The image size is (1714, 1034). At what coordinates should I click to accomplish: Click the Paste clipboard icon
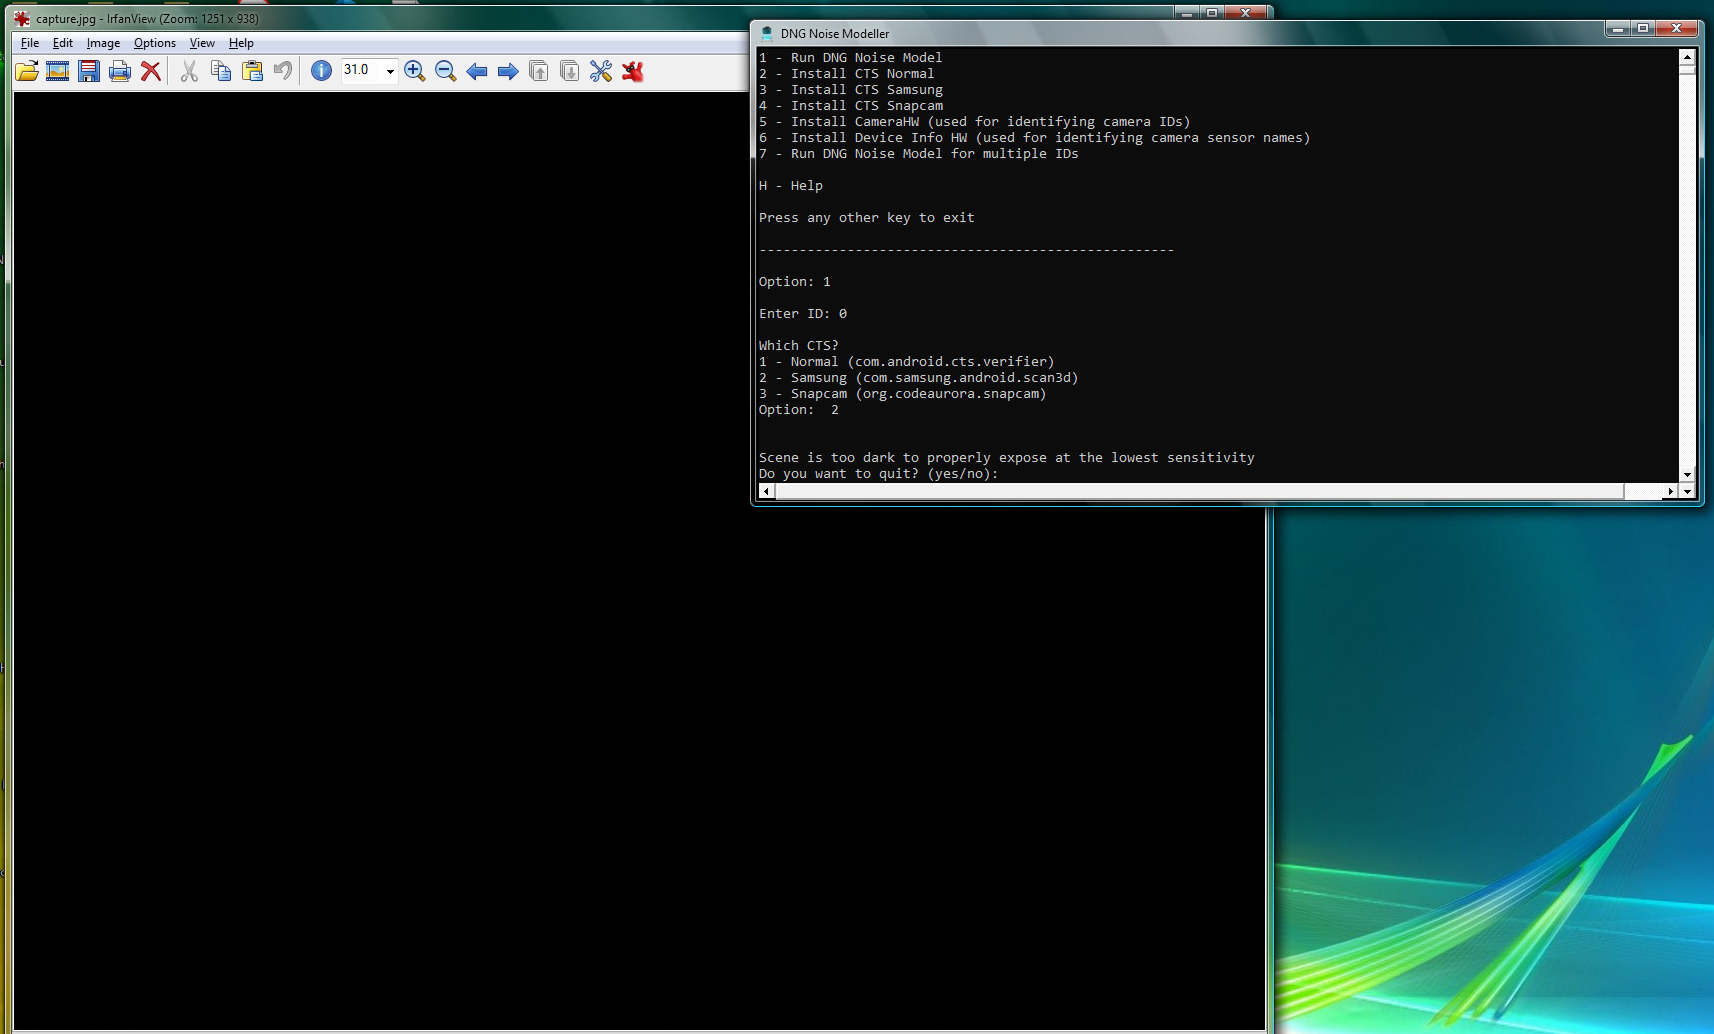pos(252,71)
